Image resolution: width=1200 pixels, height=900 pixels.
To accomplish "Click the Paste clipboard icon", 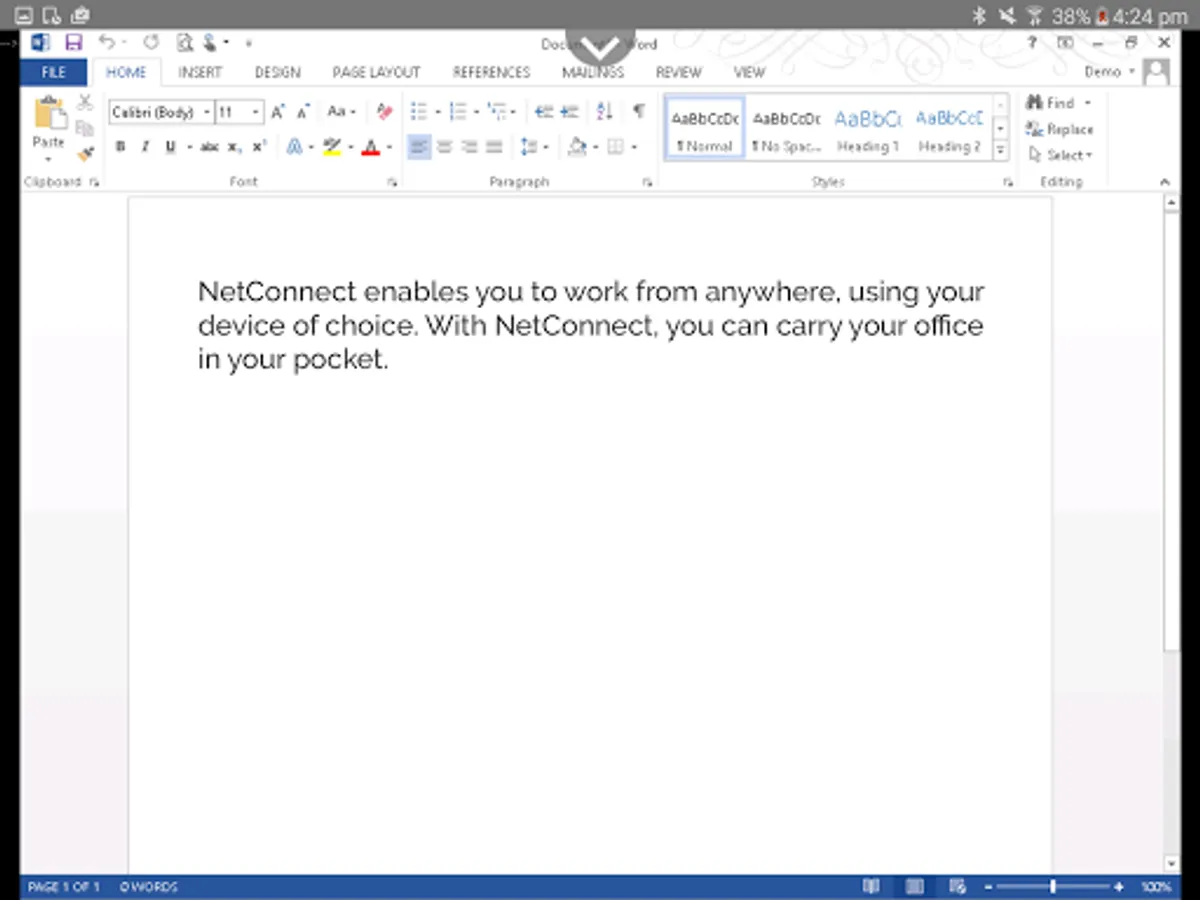I will (x=48, y=113).
